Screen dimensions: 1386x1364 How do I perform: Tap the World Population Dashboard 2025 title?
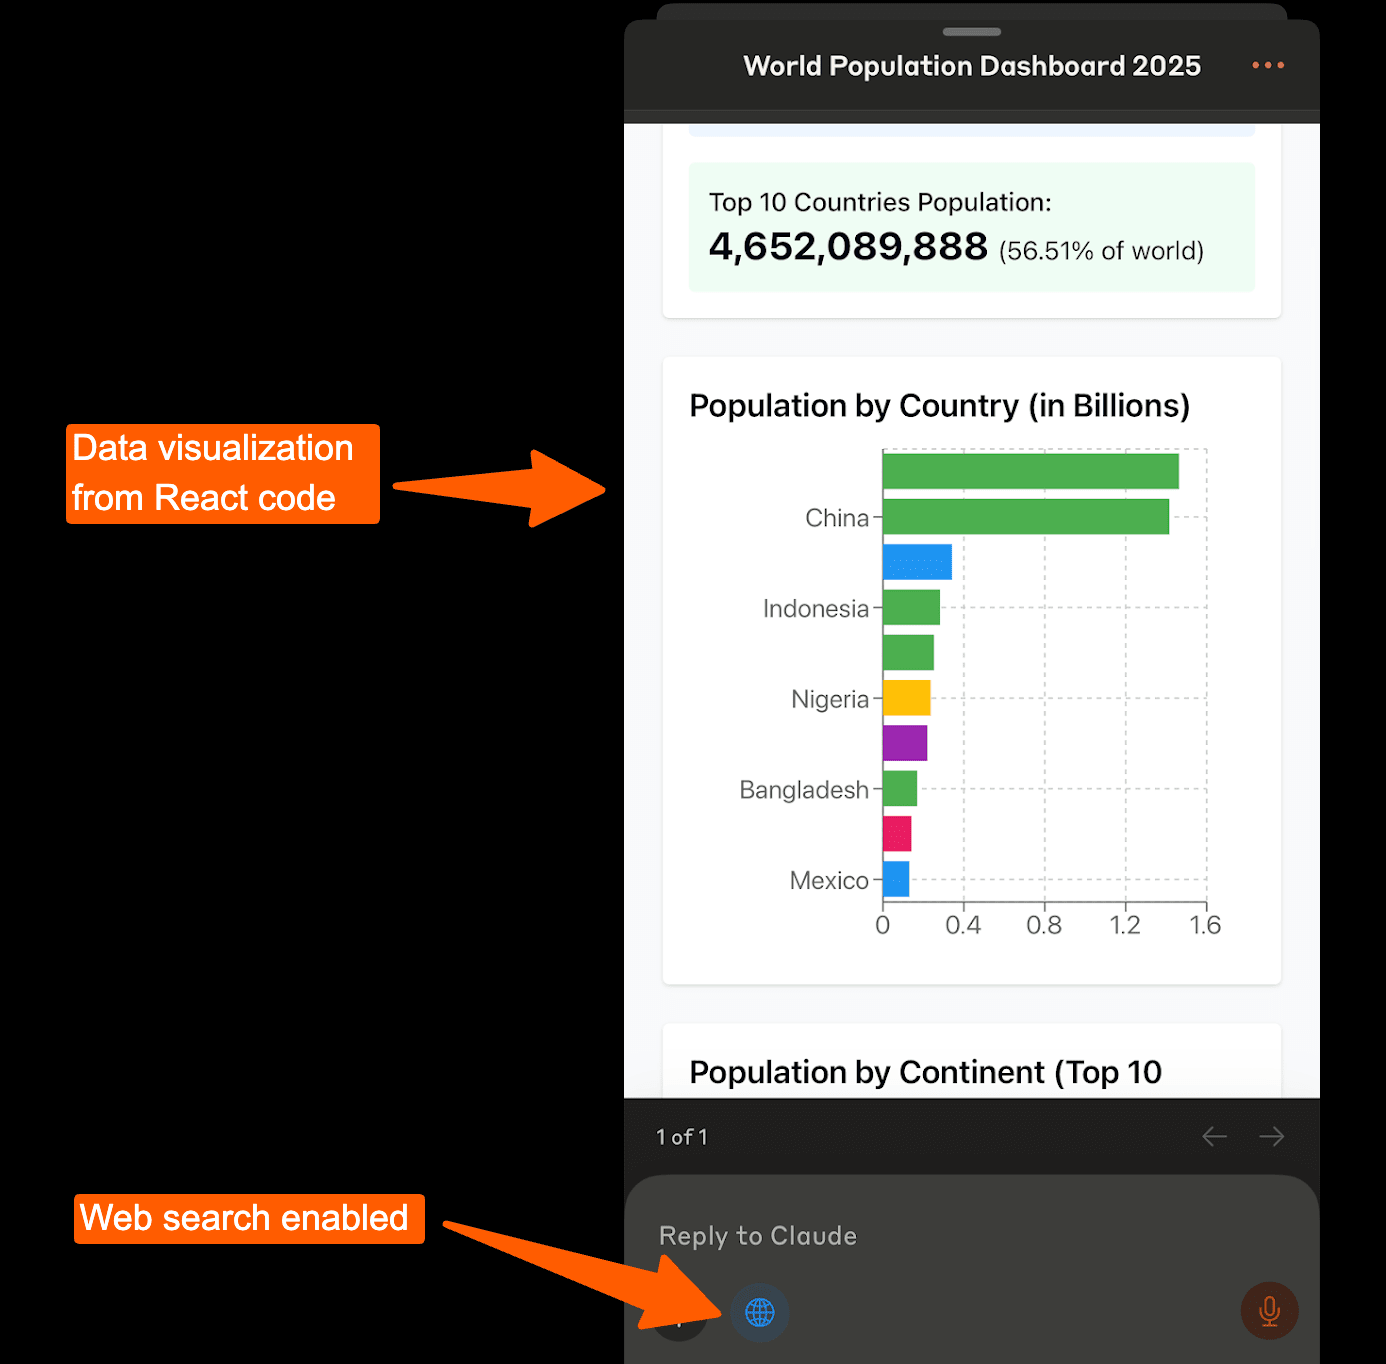(x=971, y=66)
